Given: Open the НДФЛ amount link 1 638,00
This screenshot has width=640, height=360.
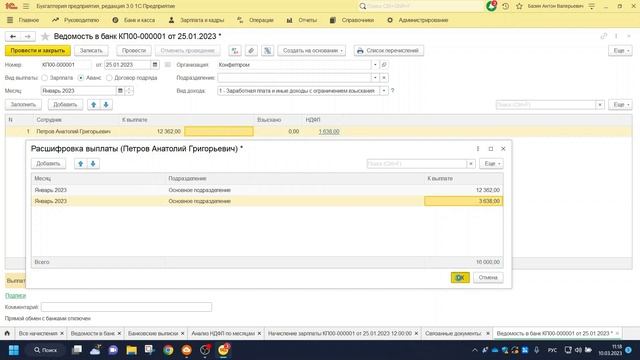Looking at the screenshot, I should [329, 131].
